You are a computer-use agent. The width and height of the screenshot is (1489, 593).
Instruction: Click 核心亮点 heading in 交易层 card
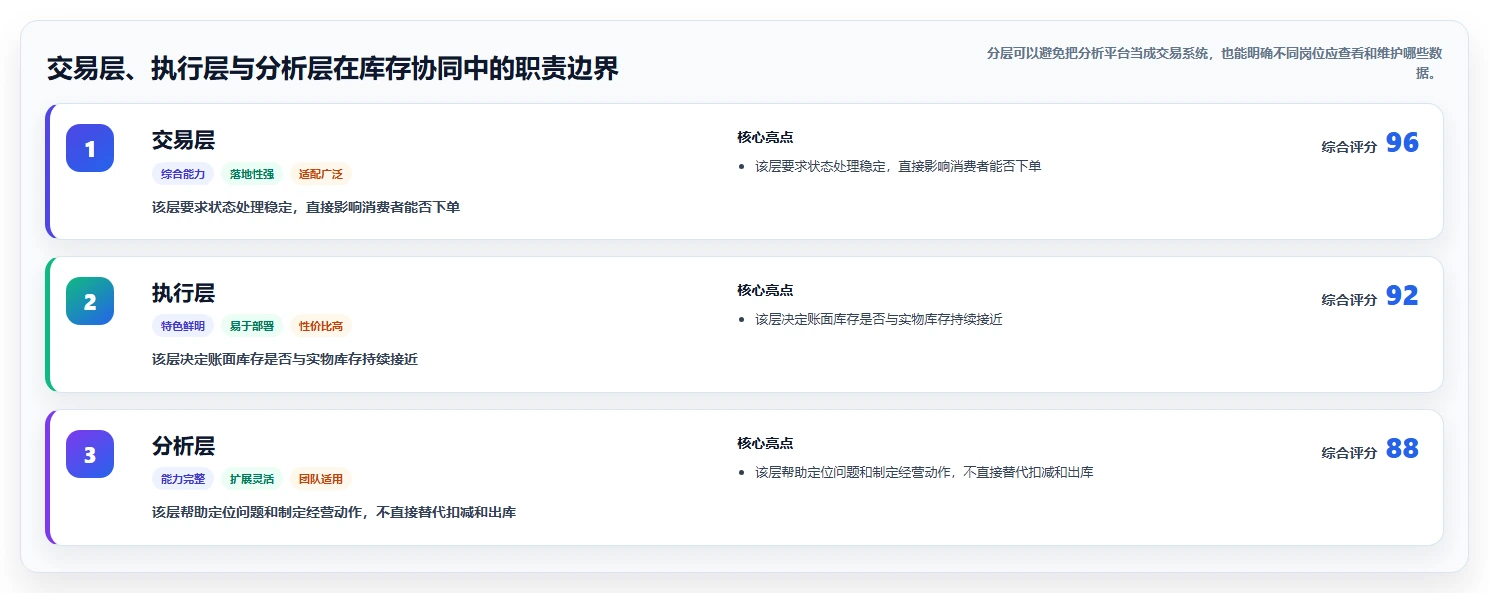click(x=765, y=137)
